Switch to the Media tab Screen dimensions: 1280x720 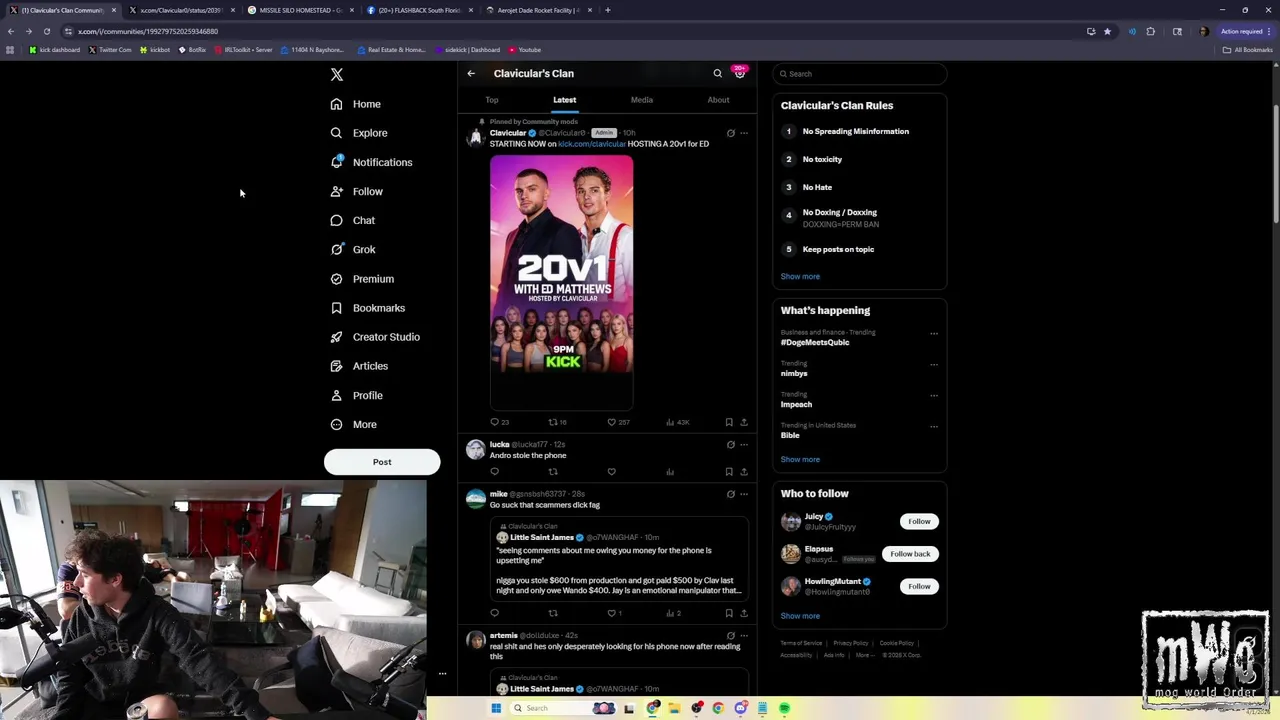click(642, 100)
